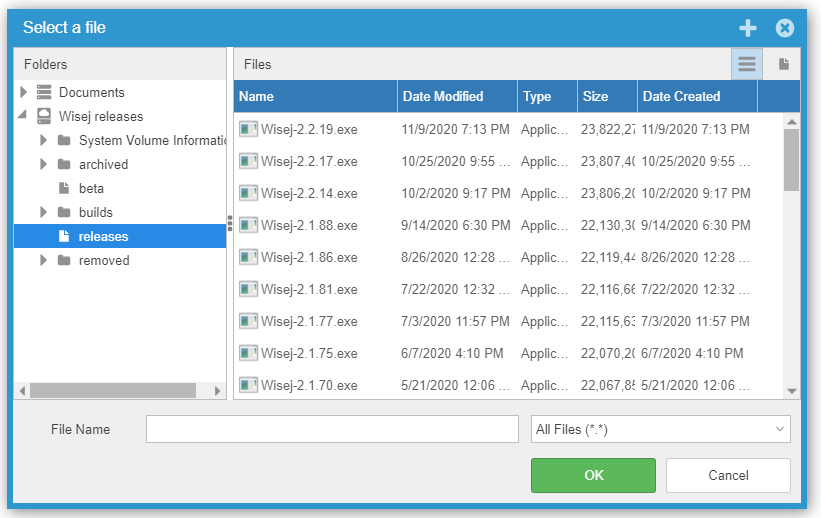Expand the System Volume Information folder

pyautogui.click(x=43, y=140)
